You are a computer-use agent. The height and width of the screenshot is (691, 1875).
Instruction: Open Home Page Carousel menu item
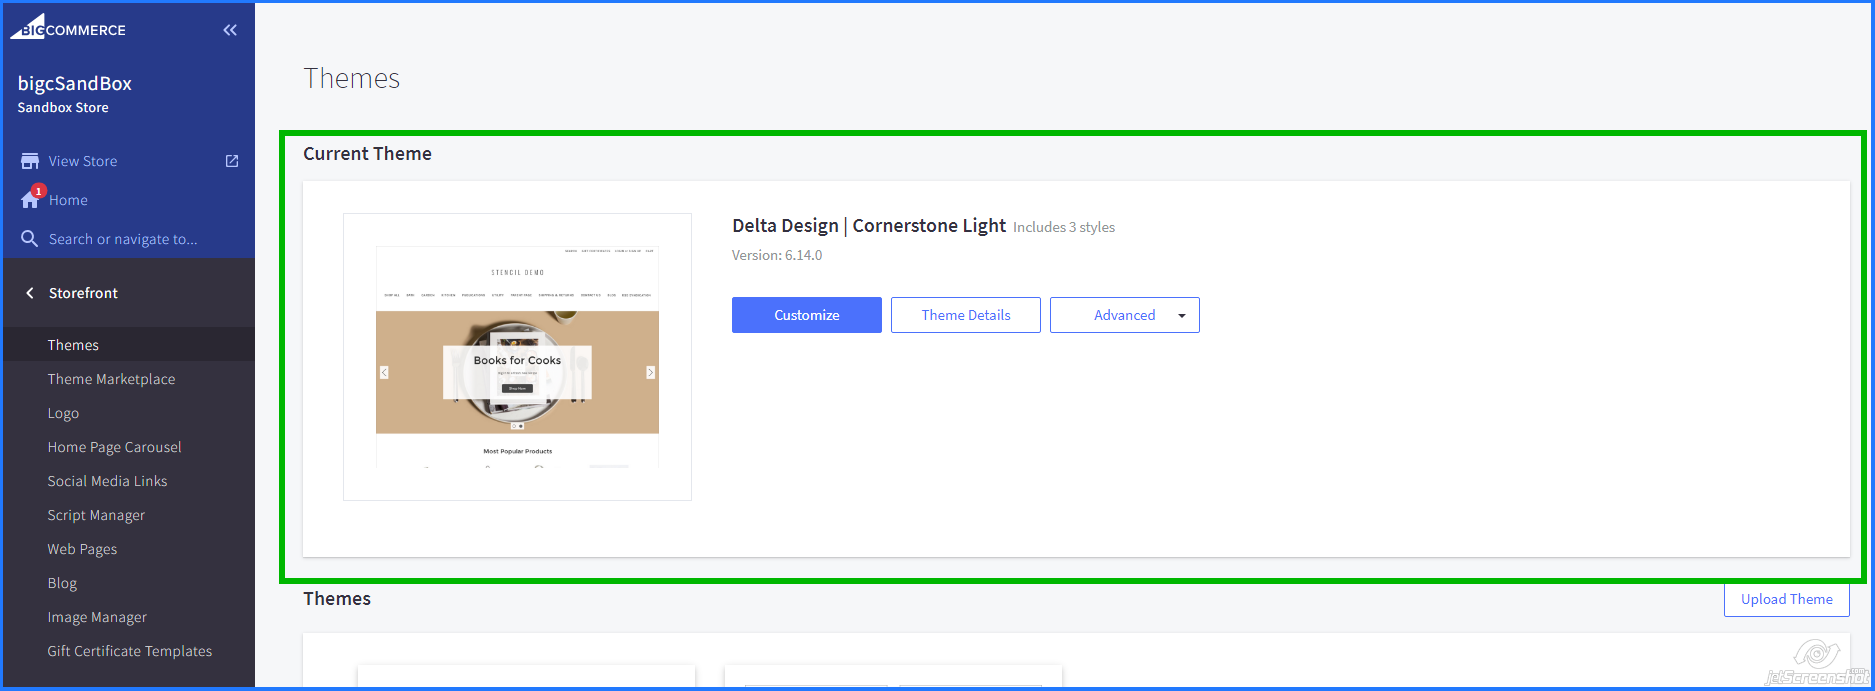pos(114,447)
